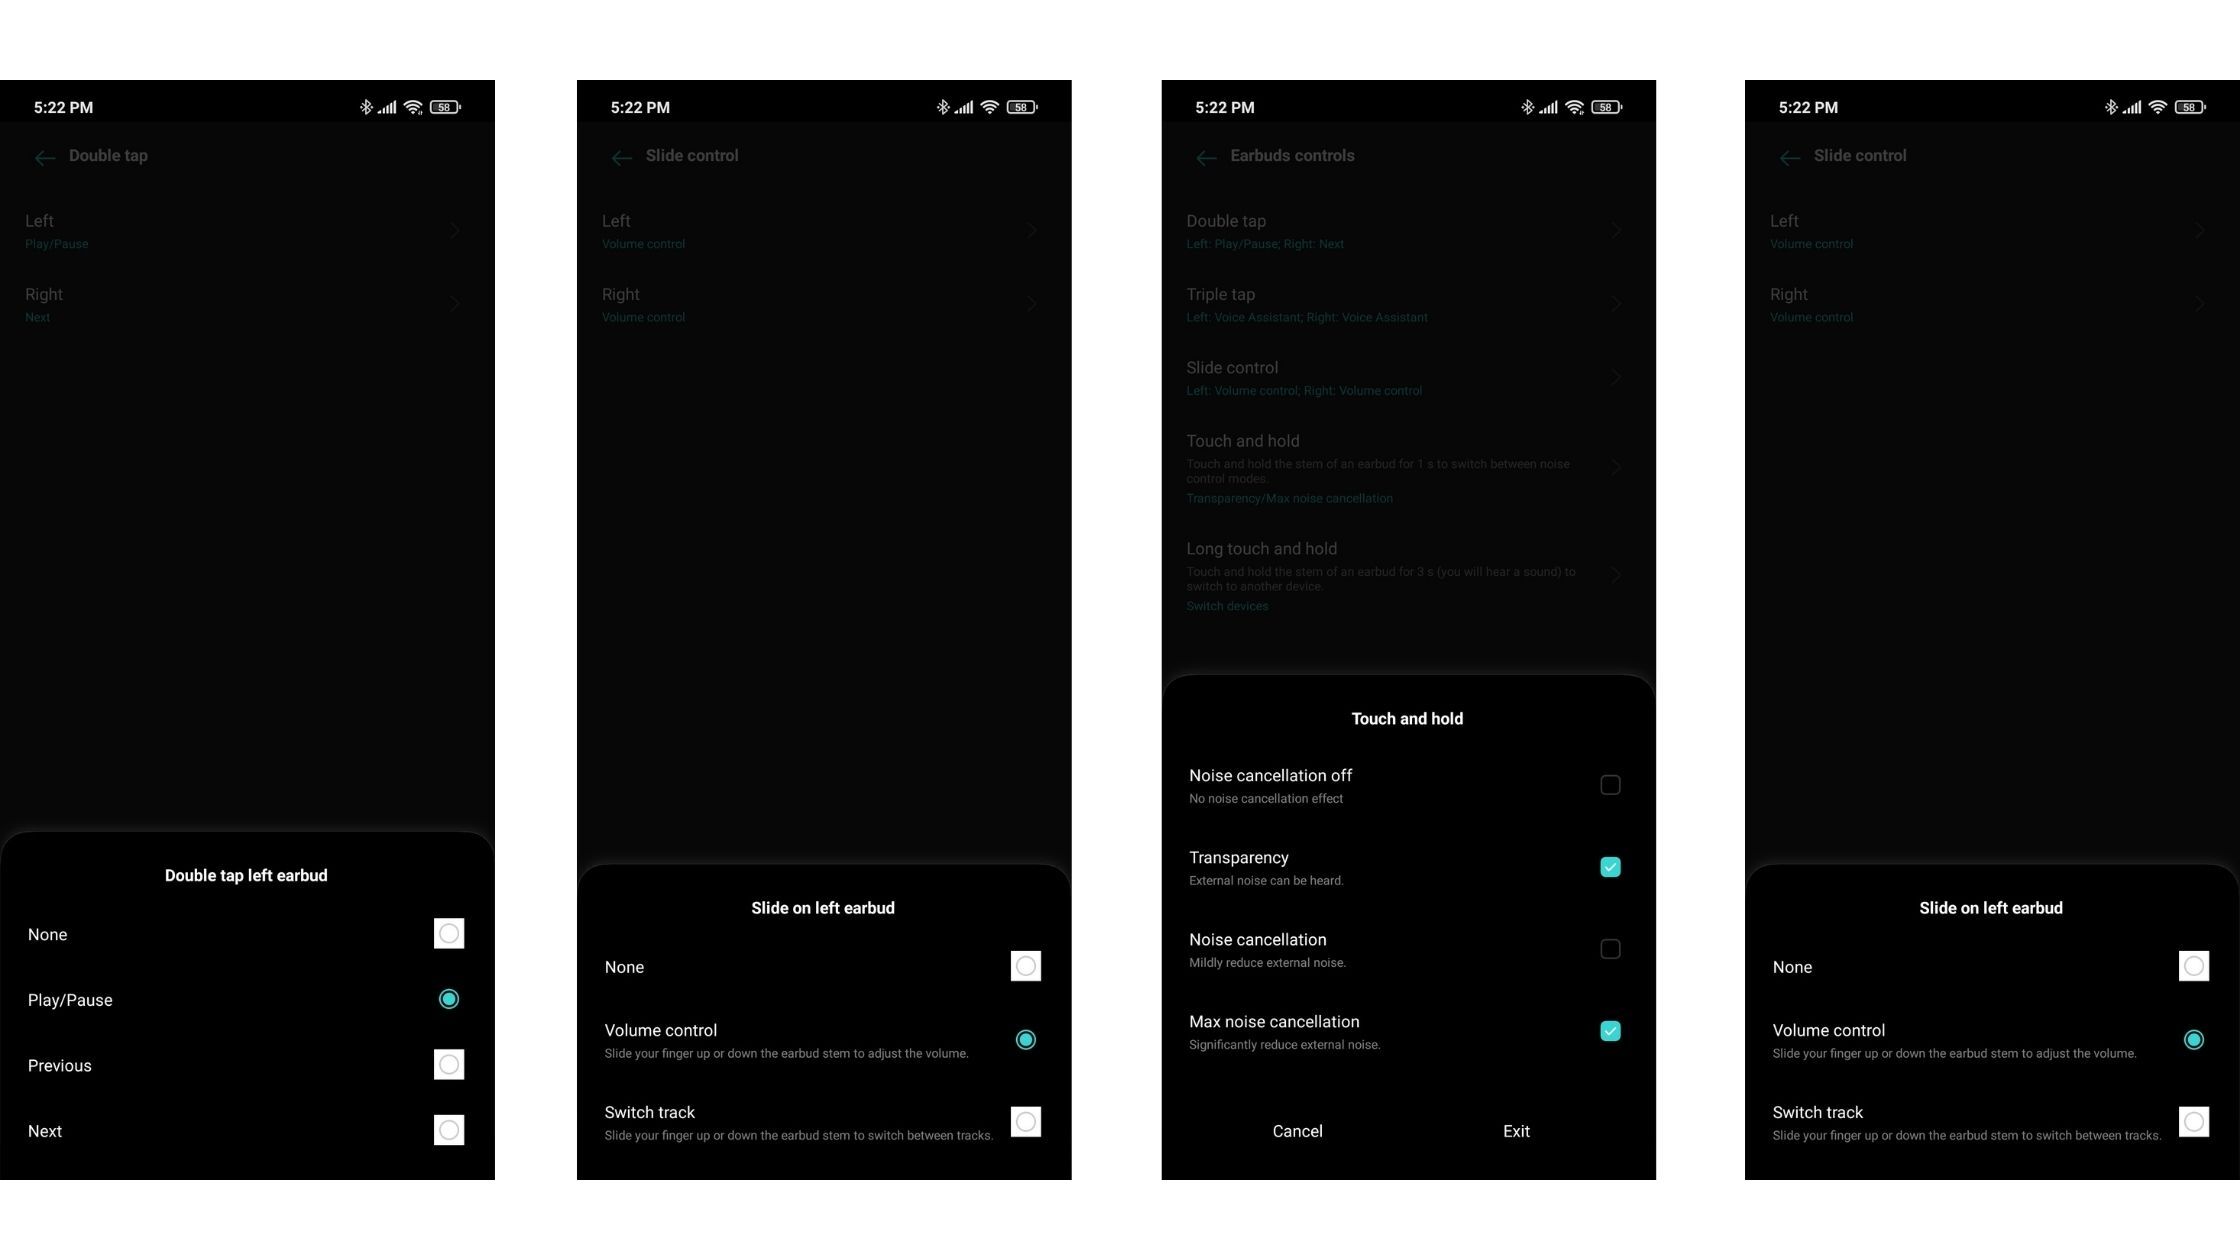Enable the Play/Pause radio button

click(448, 998)
